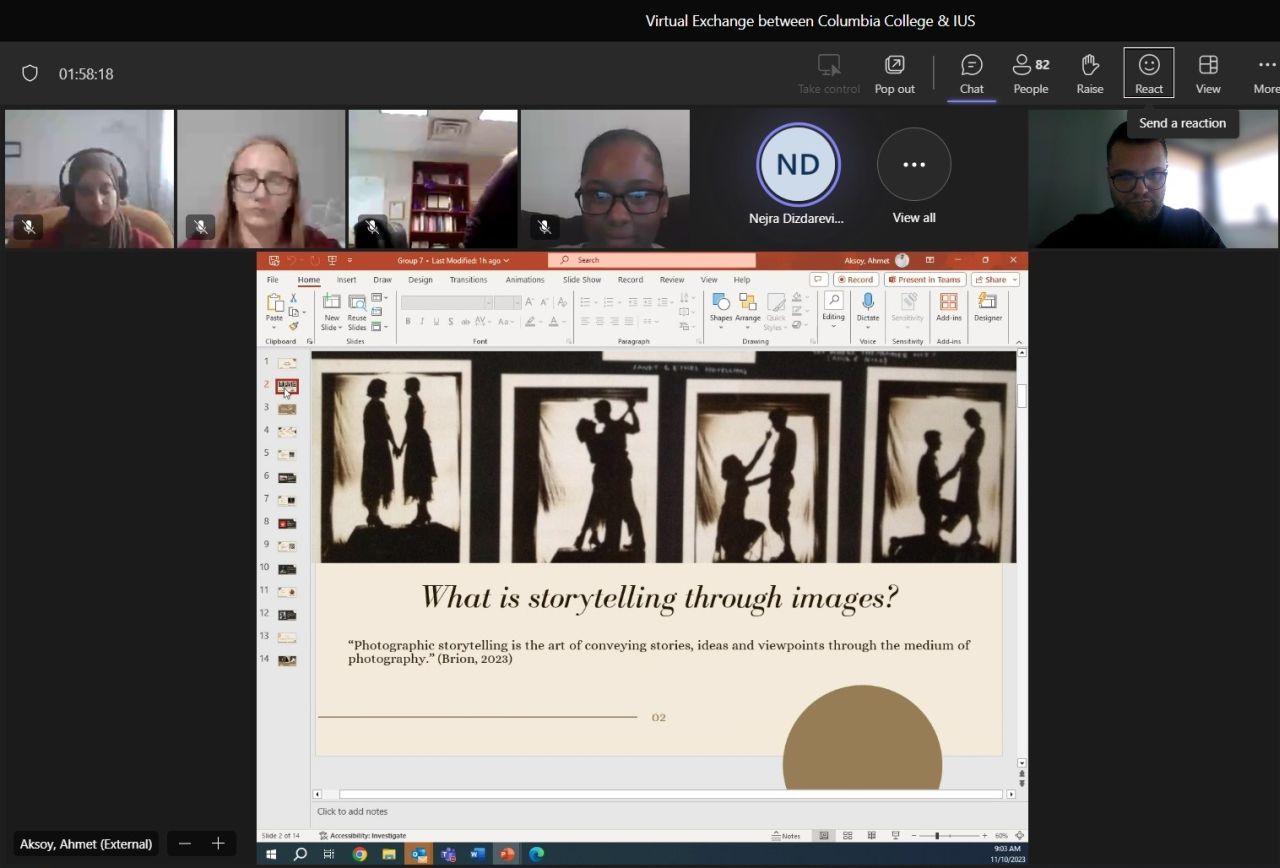Click the Present in Teams button

coord(924,280)
